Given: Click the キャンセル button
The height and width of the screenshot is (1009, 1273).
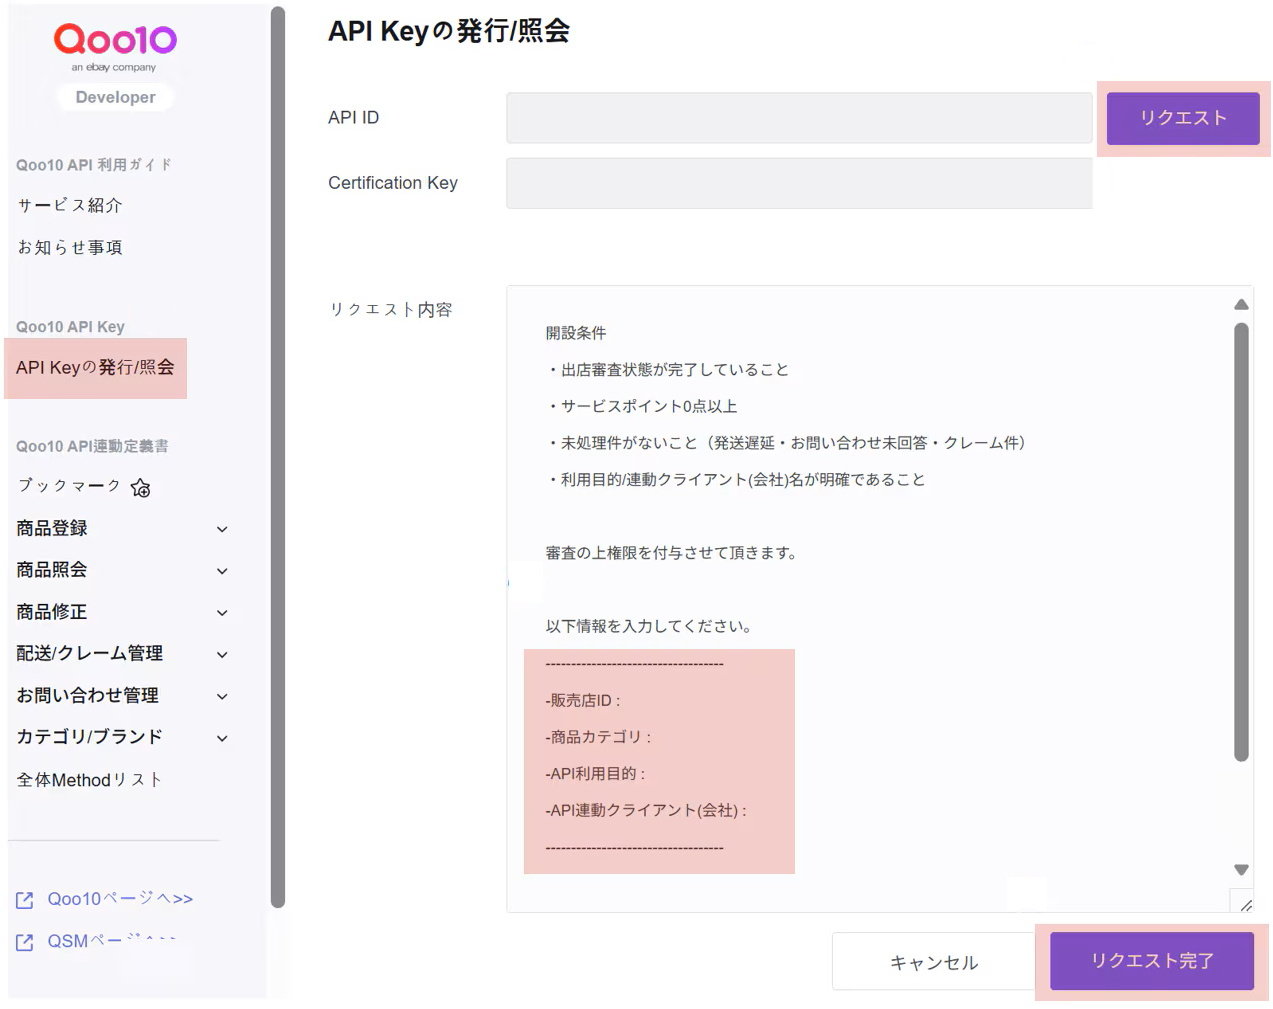Looking at the screenshot, I should (934, 962).
